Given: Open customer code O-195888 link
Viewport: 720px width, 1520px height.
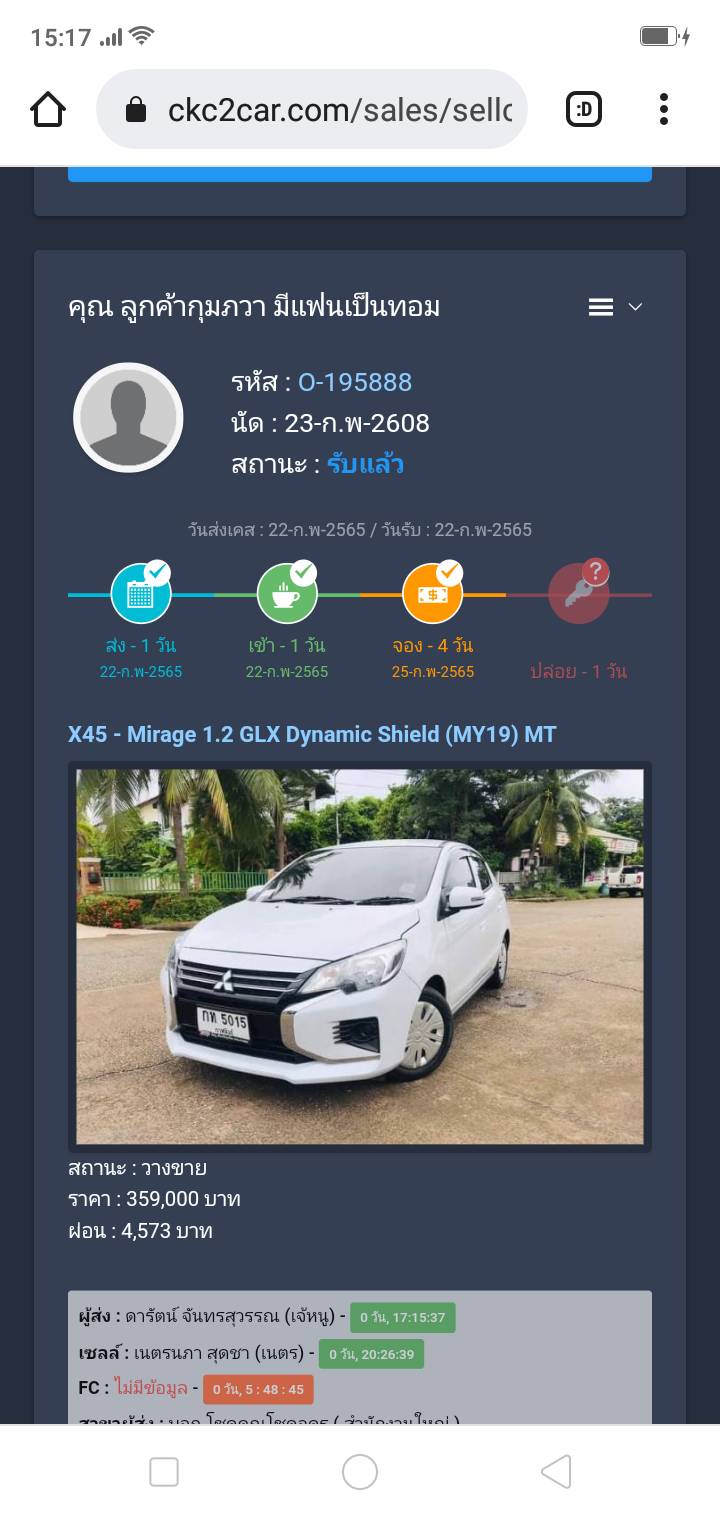Looking at the screenshot, I should tap(355, 382).
